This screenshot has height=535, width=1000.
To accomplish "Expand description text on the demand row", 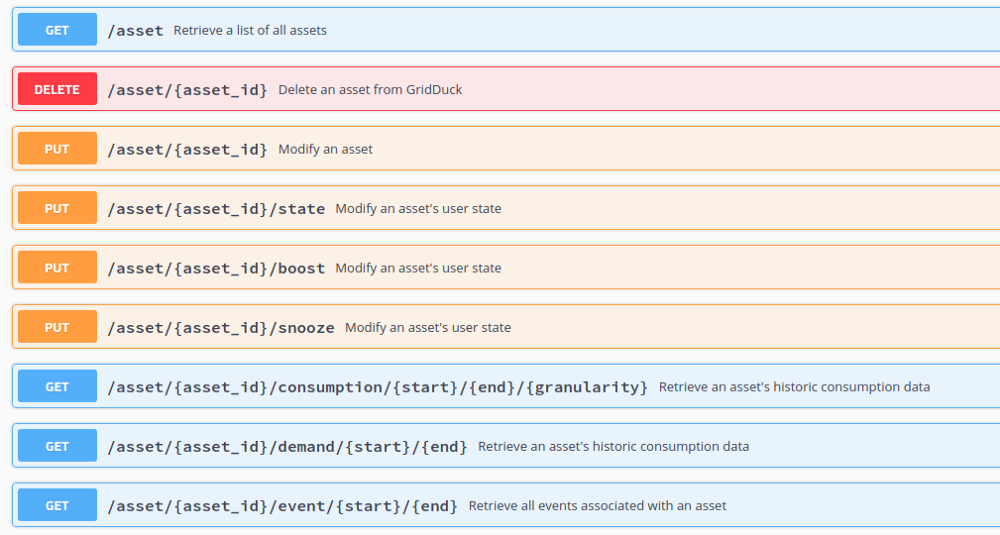I will pyautogui.click(x=614, y=446).
